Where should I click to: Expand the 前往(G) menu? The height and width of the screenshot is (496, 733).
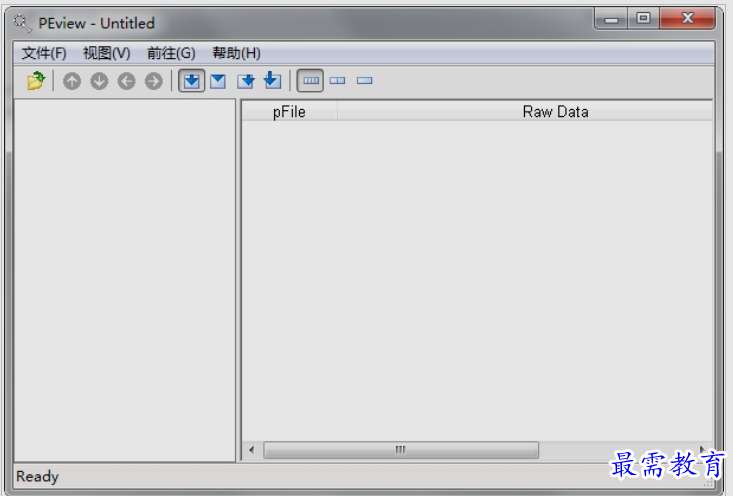tap(171, 53)
